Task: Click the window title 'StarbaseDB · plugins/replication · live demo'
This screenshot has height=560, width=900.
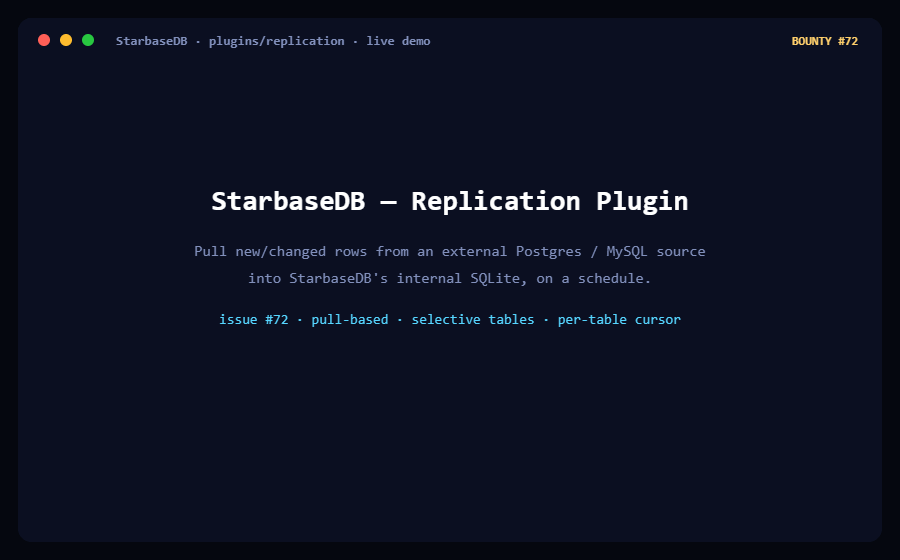Action: click(273, 41)
